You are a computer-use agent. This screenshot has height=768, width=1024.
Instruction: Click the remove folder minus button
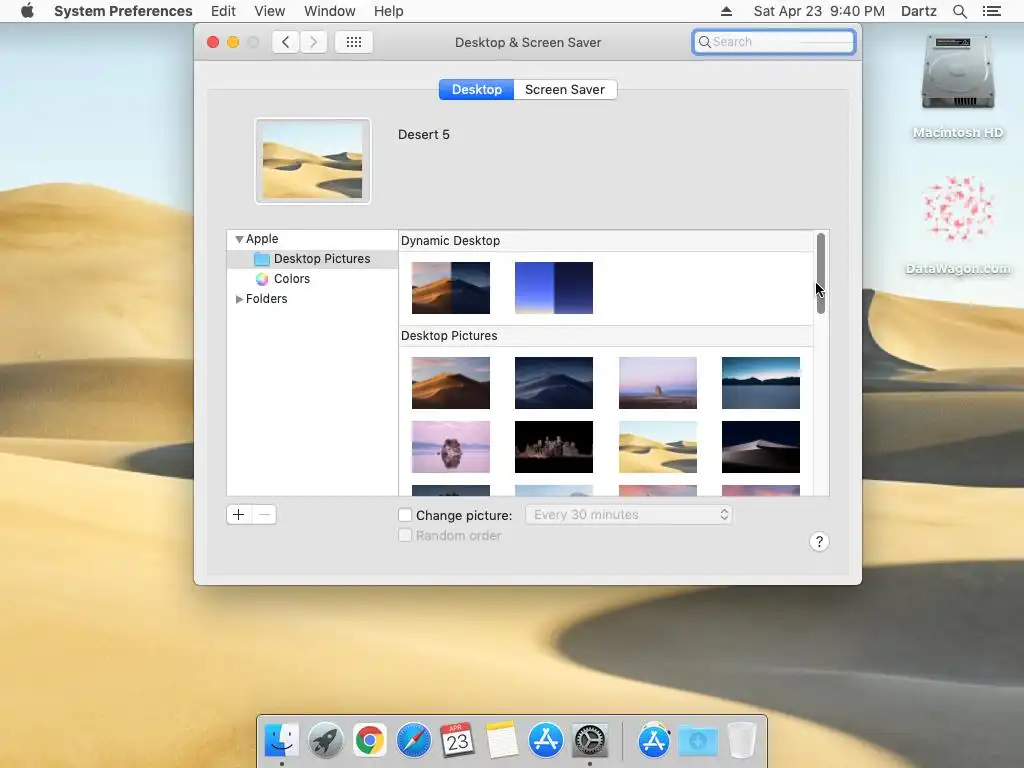click(264, 515)
